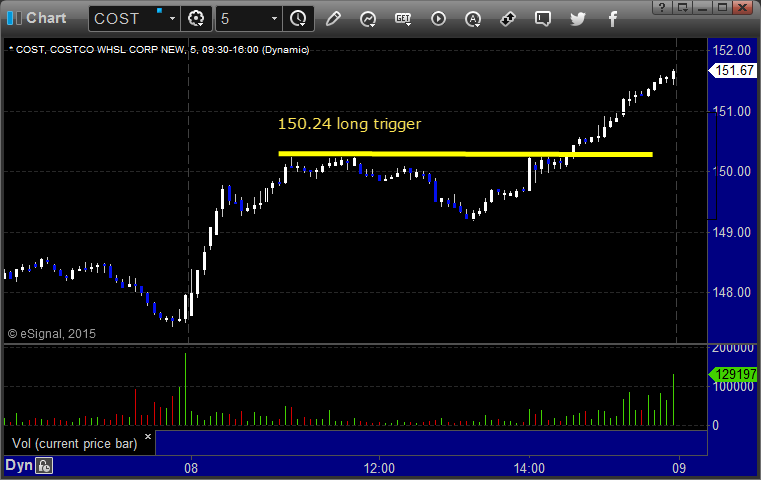
Task: Open the studies chart-line icon
Action: [368, 19]
